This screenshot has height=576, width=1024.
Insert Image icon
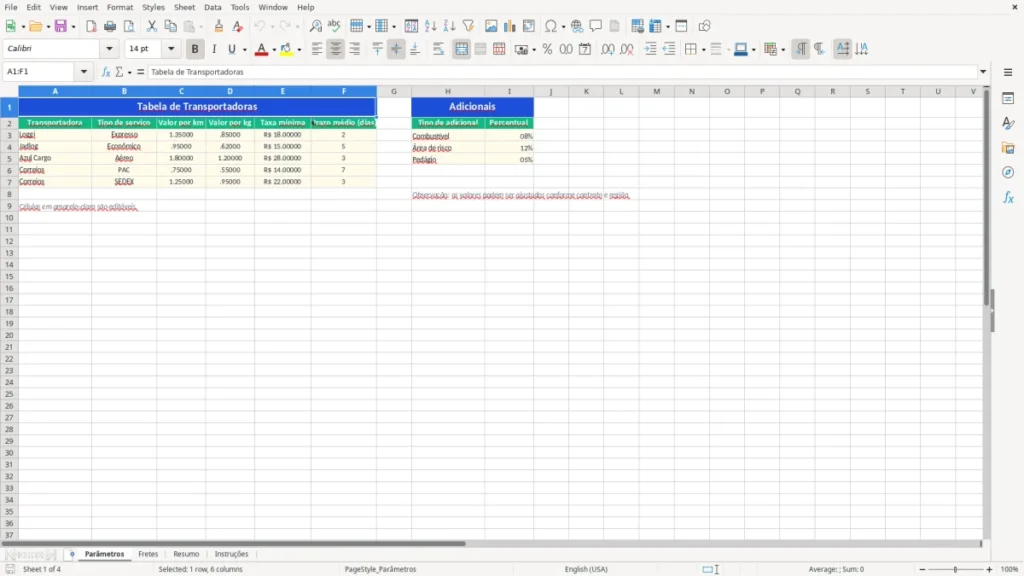[x=491, y=26]
